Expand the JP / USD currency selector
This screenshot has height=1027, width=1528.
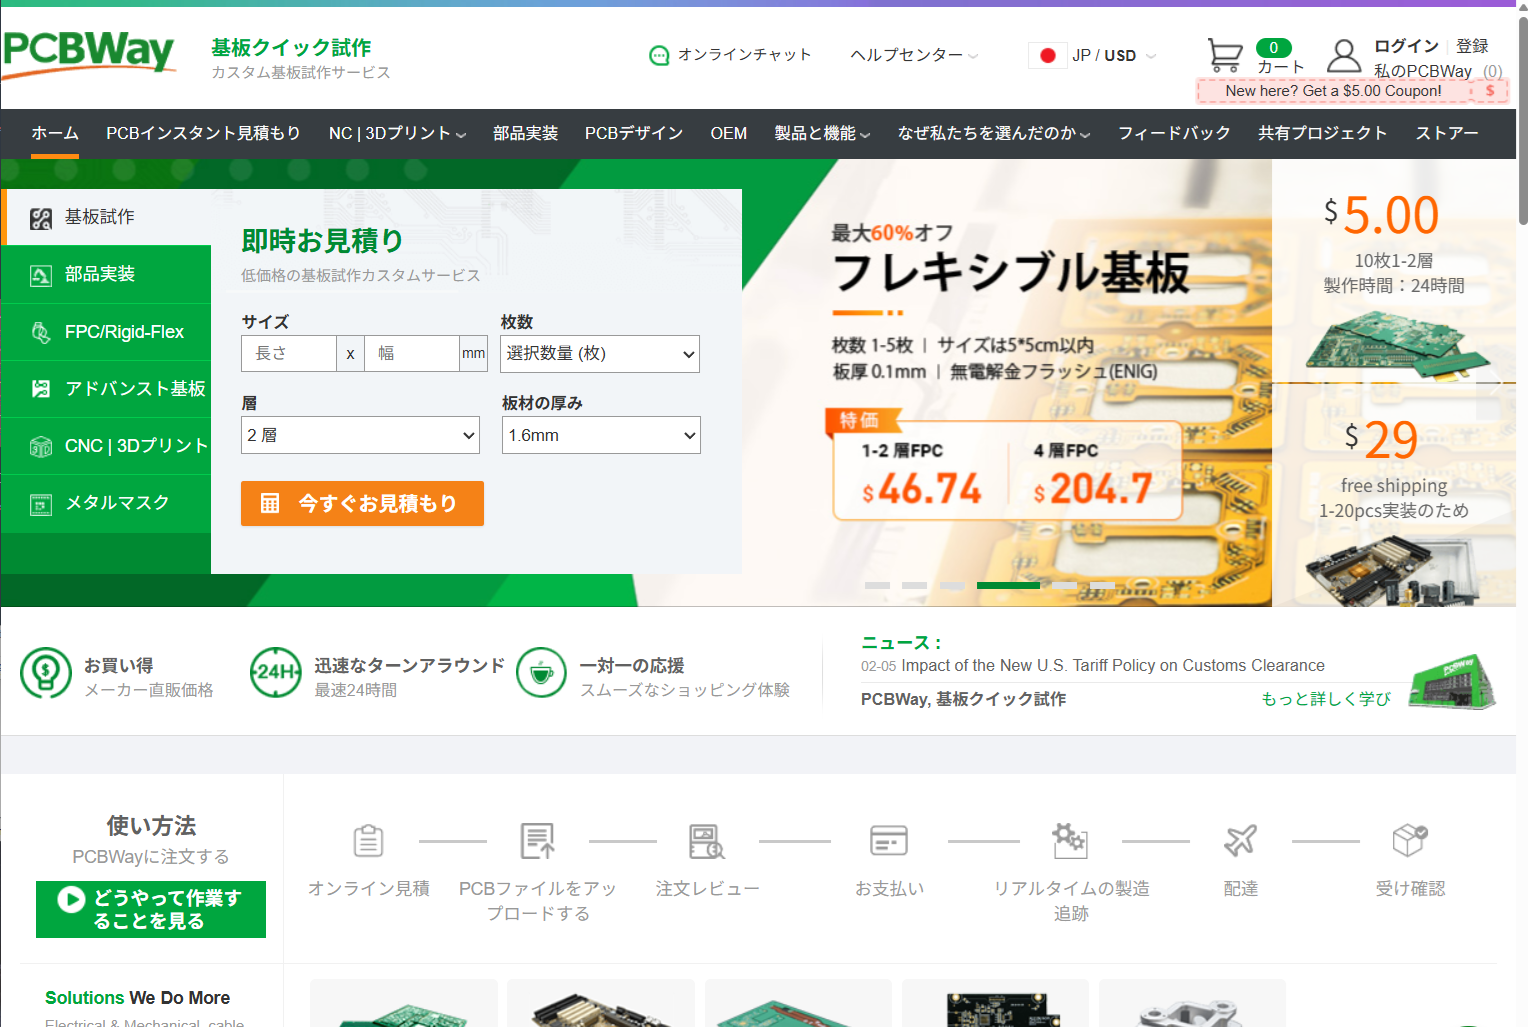[x=1094, y=56]
